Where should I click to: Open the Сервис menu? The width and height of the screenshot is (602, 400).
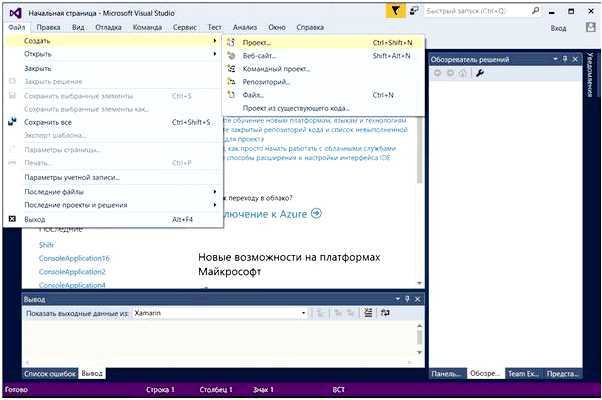(185, 27)
